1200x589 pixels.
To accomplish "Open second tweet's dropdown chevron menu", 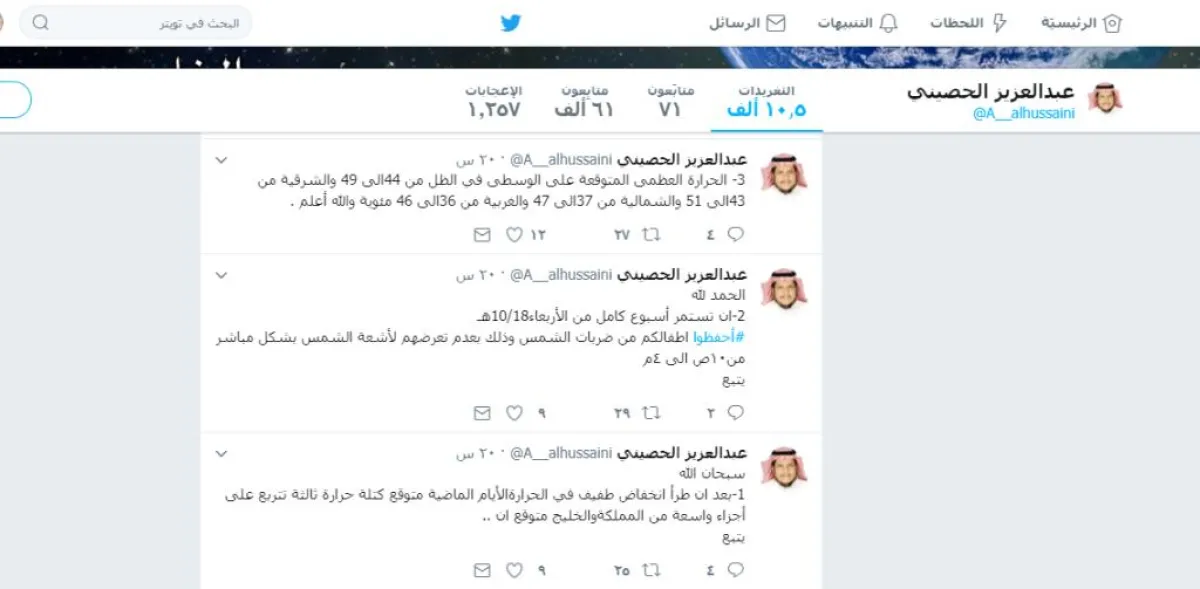I will 222,275.
